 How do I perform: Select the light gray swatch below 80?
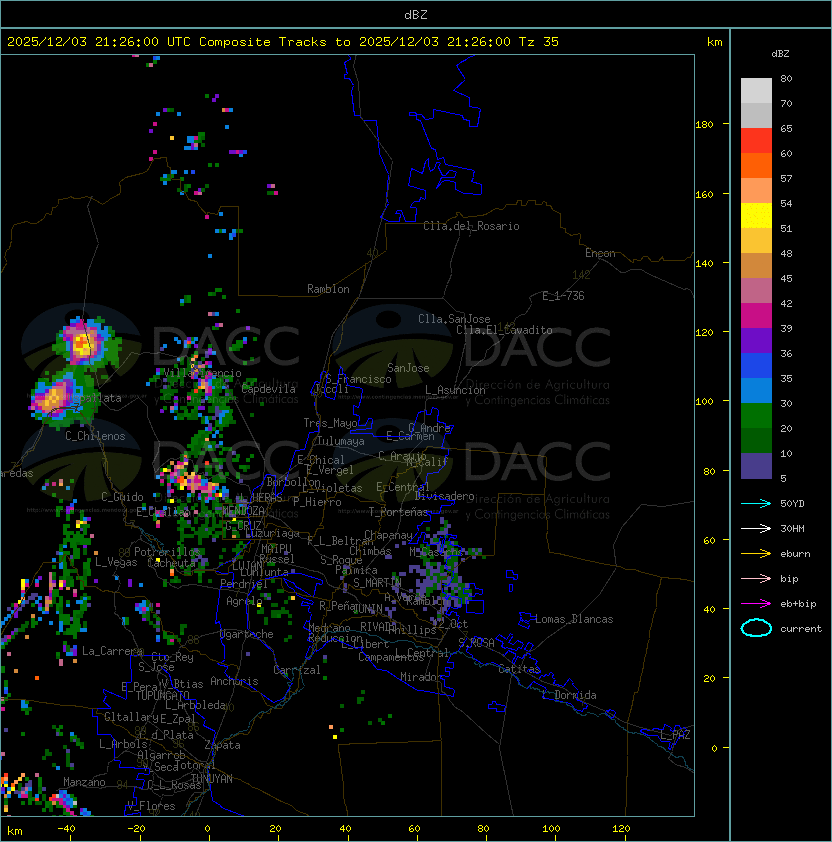click(x=756, y=90)
